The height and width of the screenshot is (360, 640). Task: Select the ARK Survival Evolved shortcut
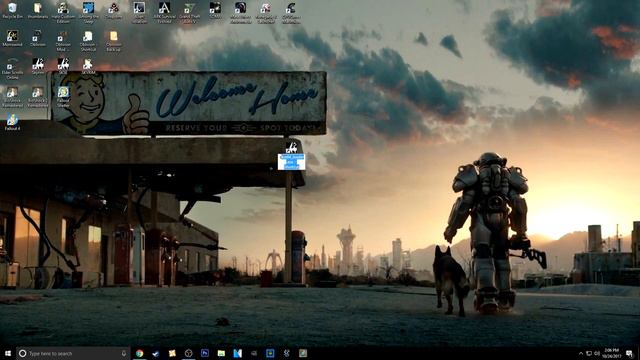click(164, 12)
